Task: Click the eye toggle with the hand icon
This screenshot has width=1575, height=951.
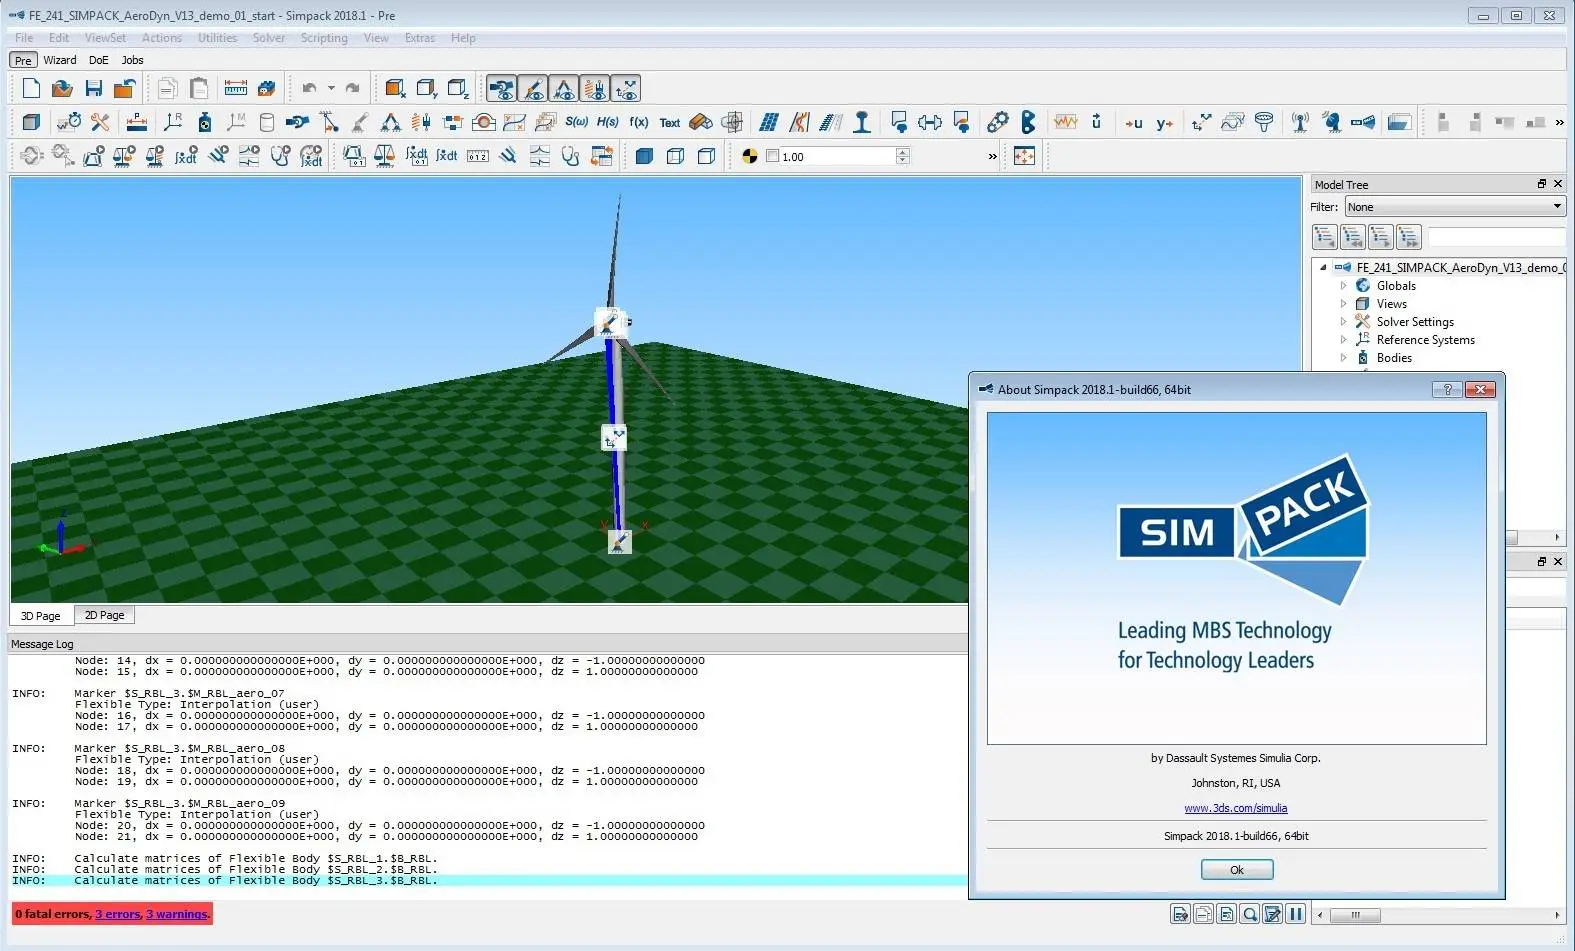Action: [503, 89]
